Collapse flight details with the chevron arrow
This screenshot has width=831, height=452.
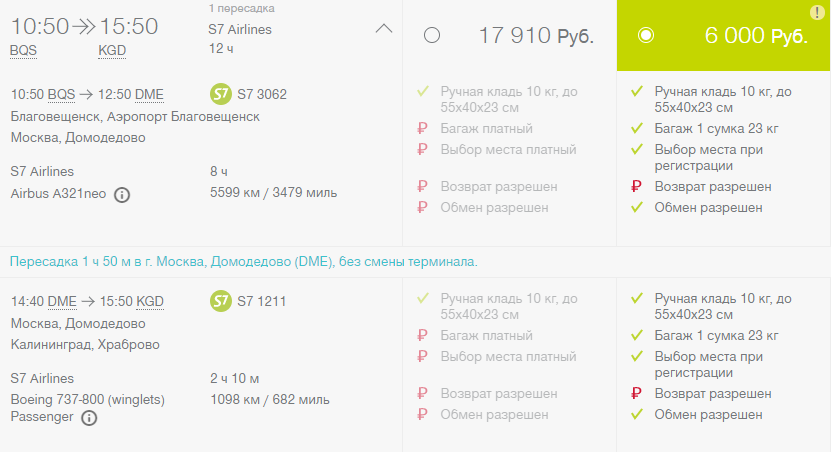point(383,29)
